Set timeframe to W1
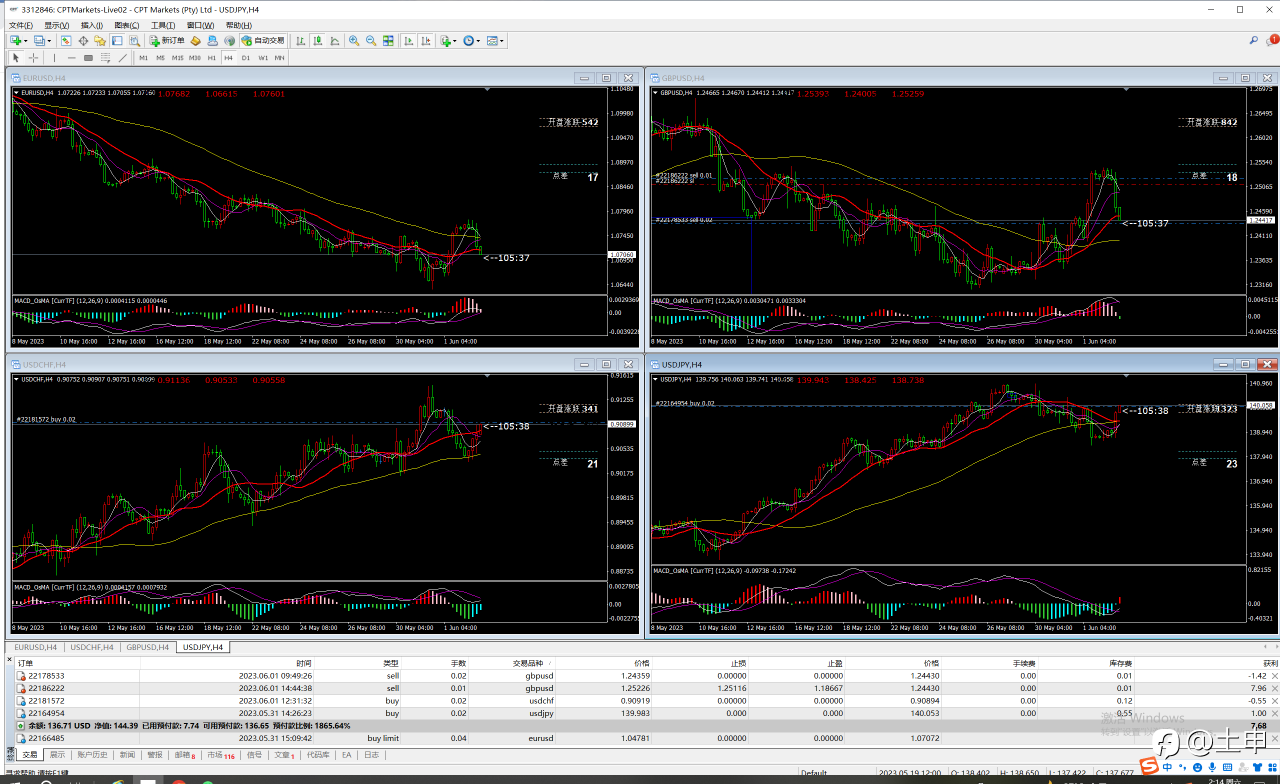This screenshot has height=784, width=1280. pyautogui.click(x=263, y=58)
